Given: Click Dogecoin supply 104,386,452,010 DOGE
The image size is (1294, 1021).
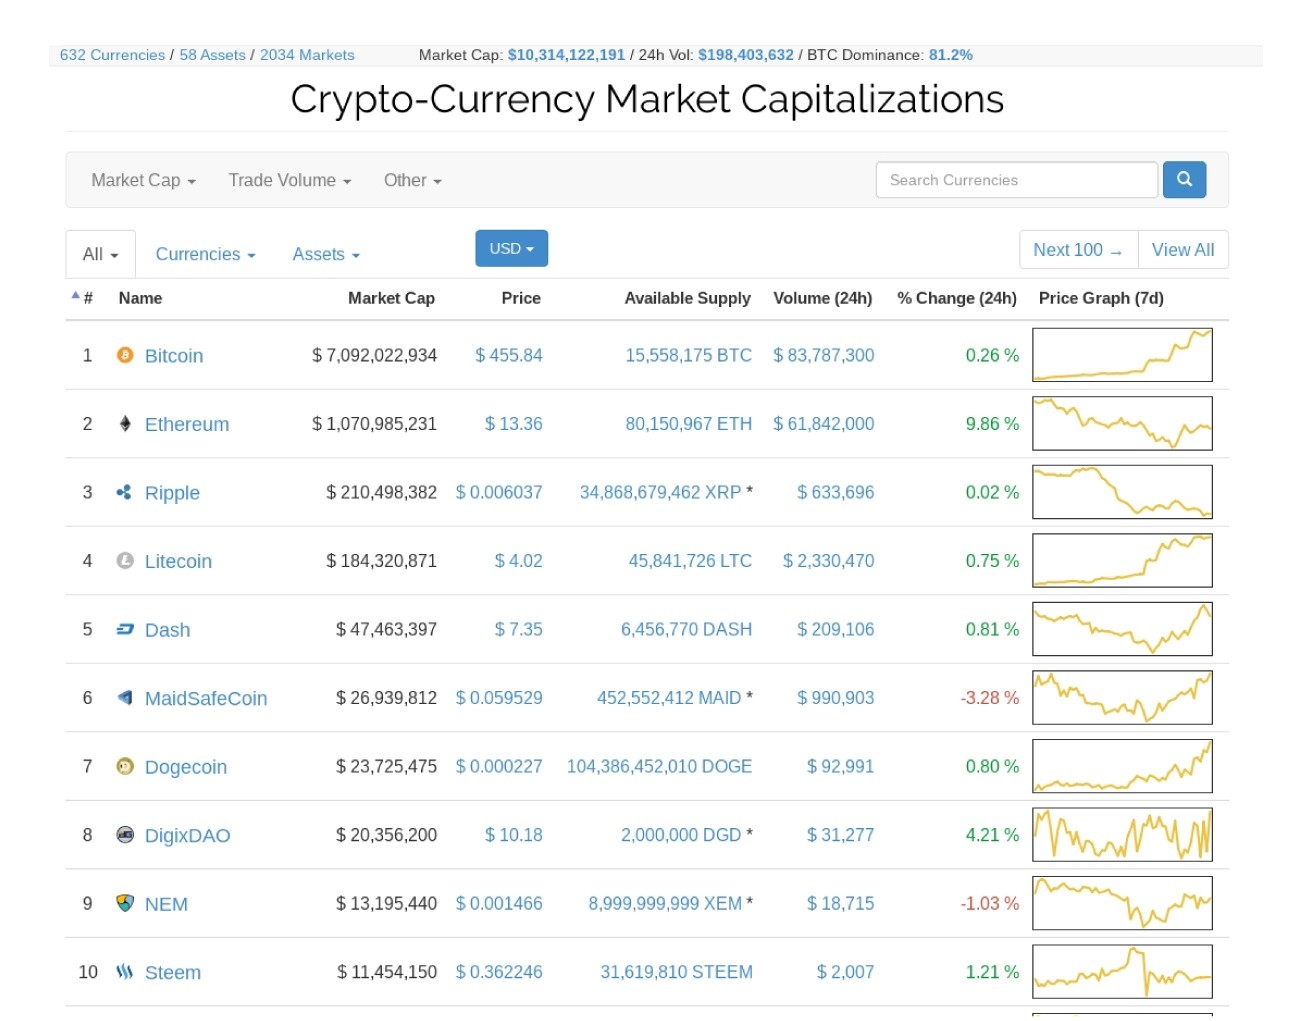Looking at the screenshot, I should pyautogui.click(x=660, y=766).
